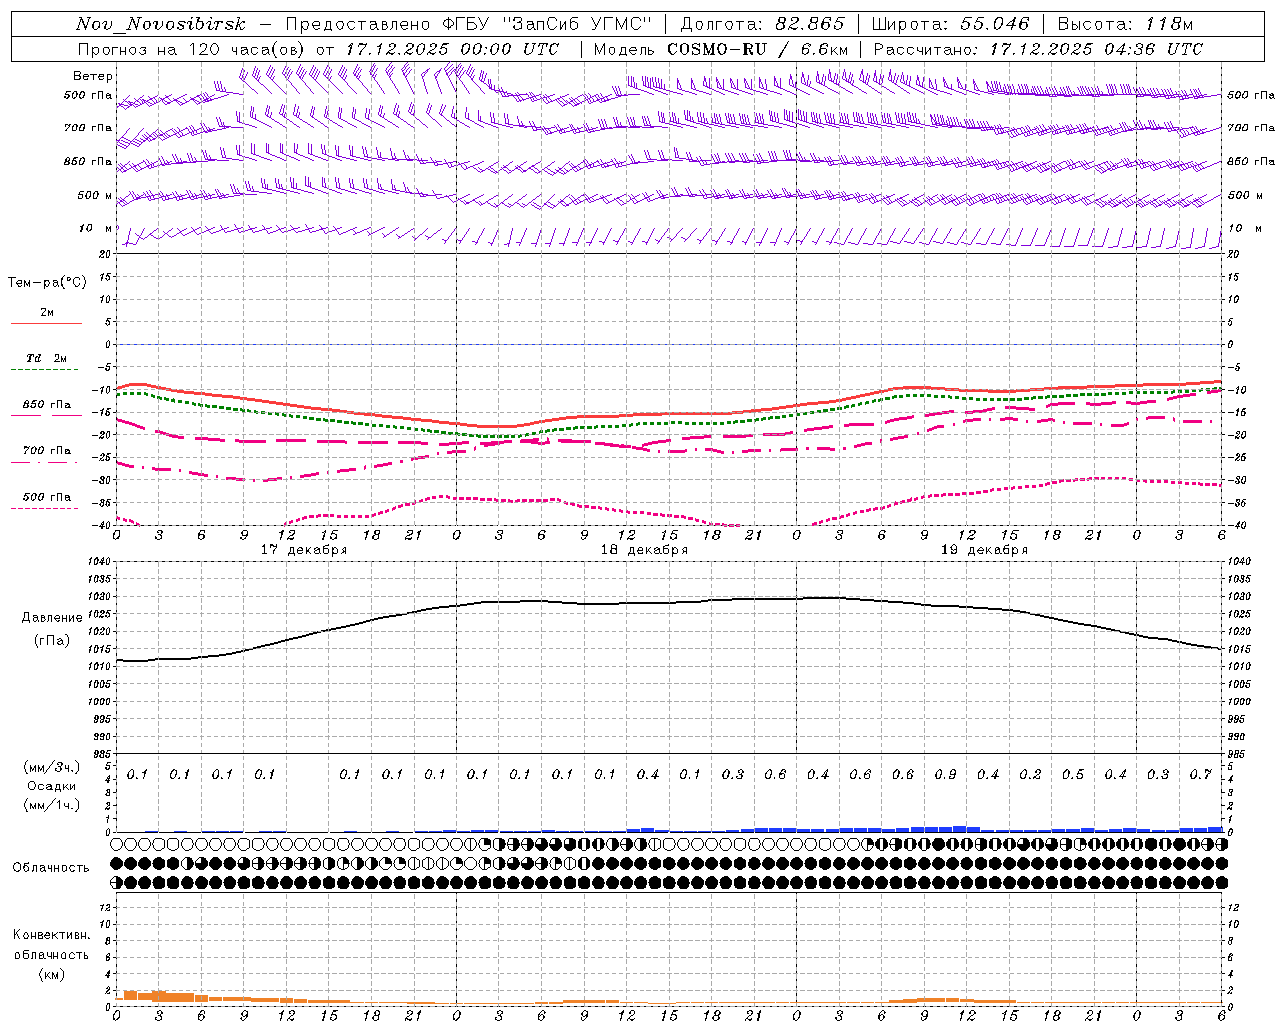
Task: Click the '(мм/1ч.)' precipitation unit label
Action: click(x=50, y=805)
